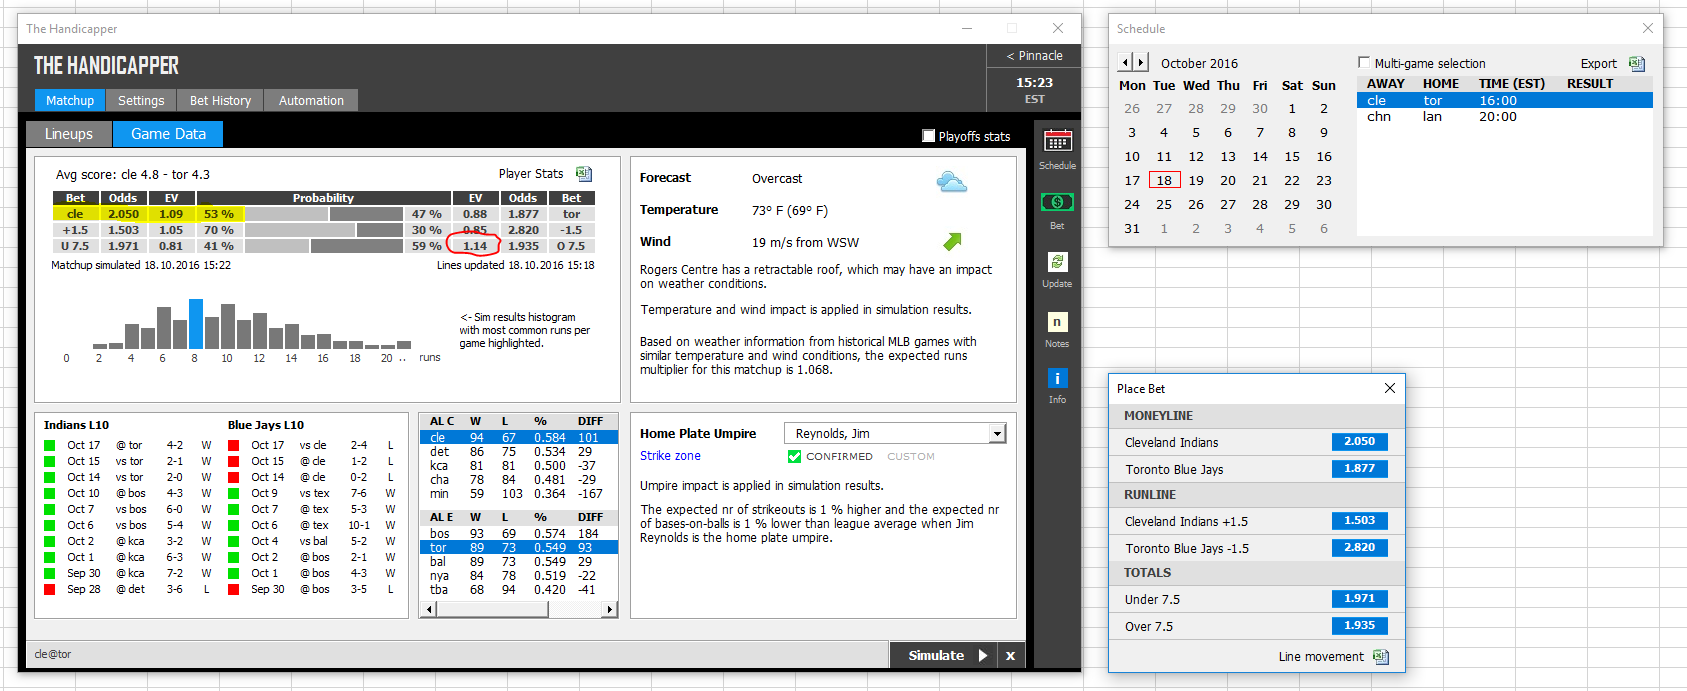Uncheck the umpire CONFIRMED checkbox

coord(794,456)
